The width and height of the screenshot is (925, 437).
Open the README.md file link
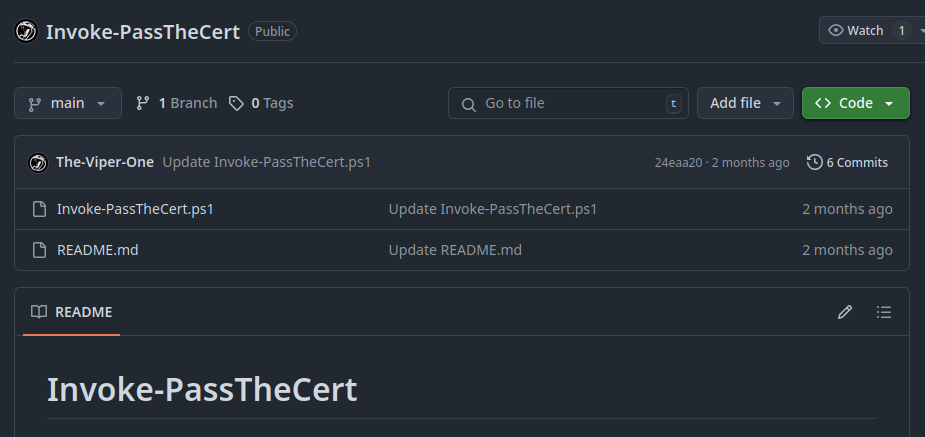pos(98,250)
